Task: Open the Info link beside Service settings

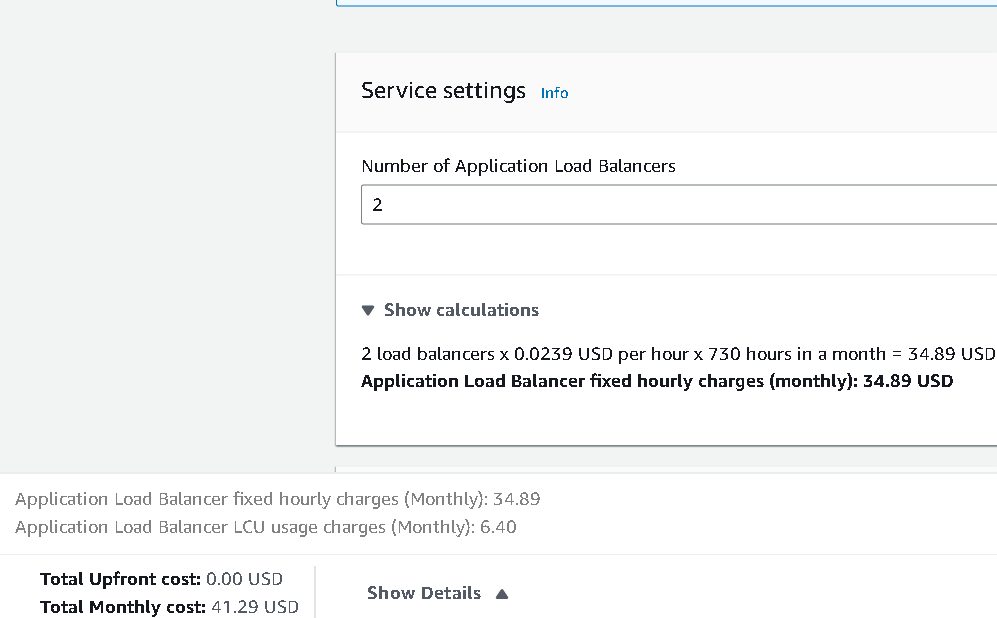Action: click(554, 93)
